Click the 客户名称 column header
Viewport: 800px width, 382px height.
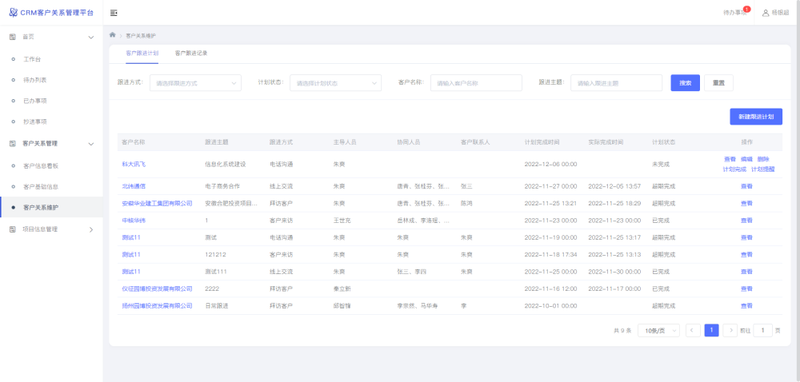[x=133, y=142]
